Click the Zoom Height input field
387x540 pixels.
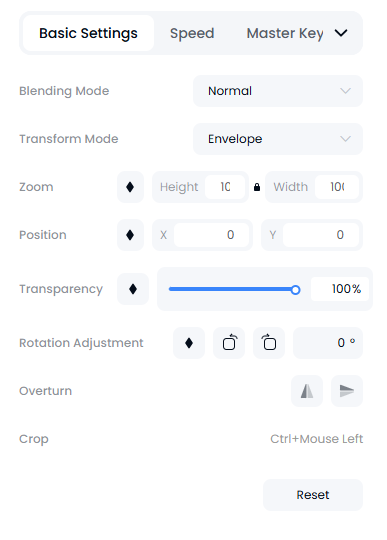225,187
